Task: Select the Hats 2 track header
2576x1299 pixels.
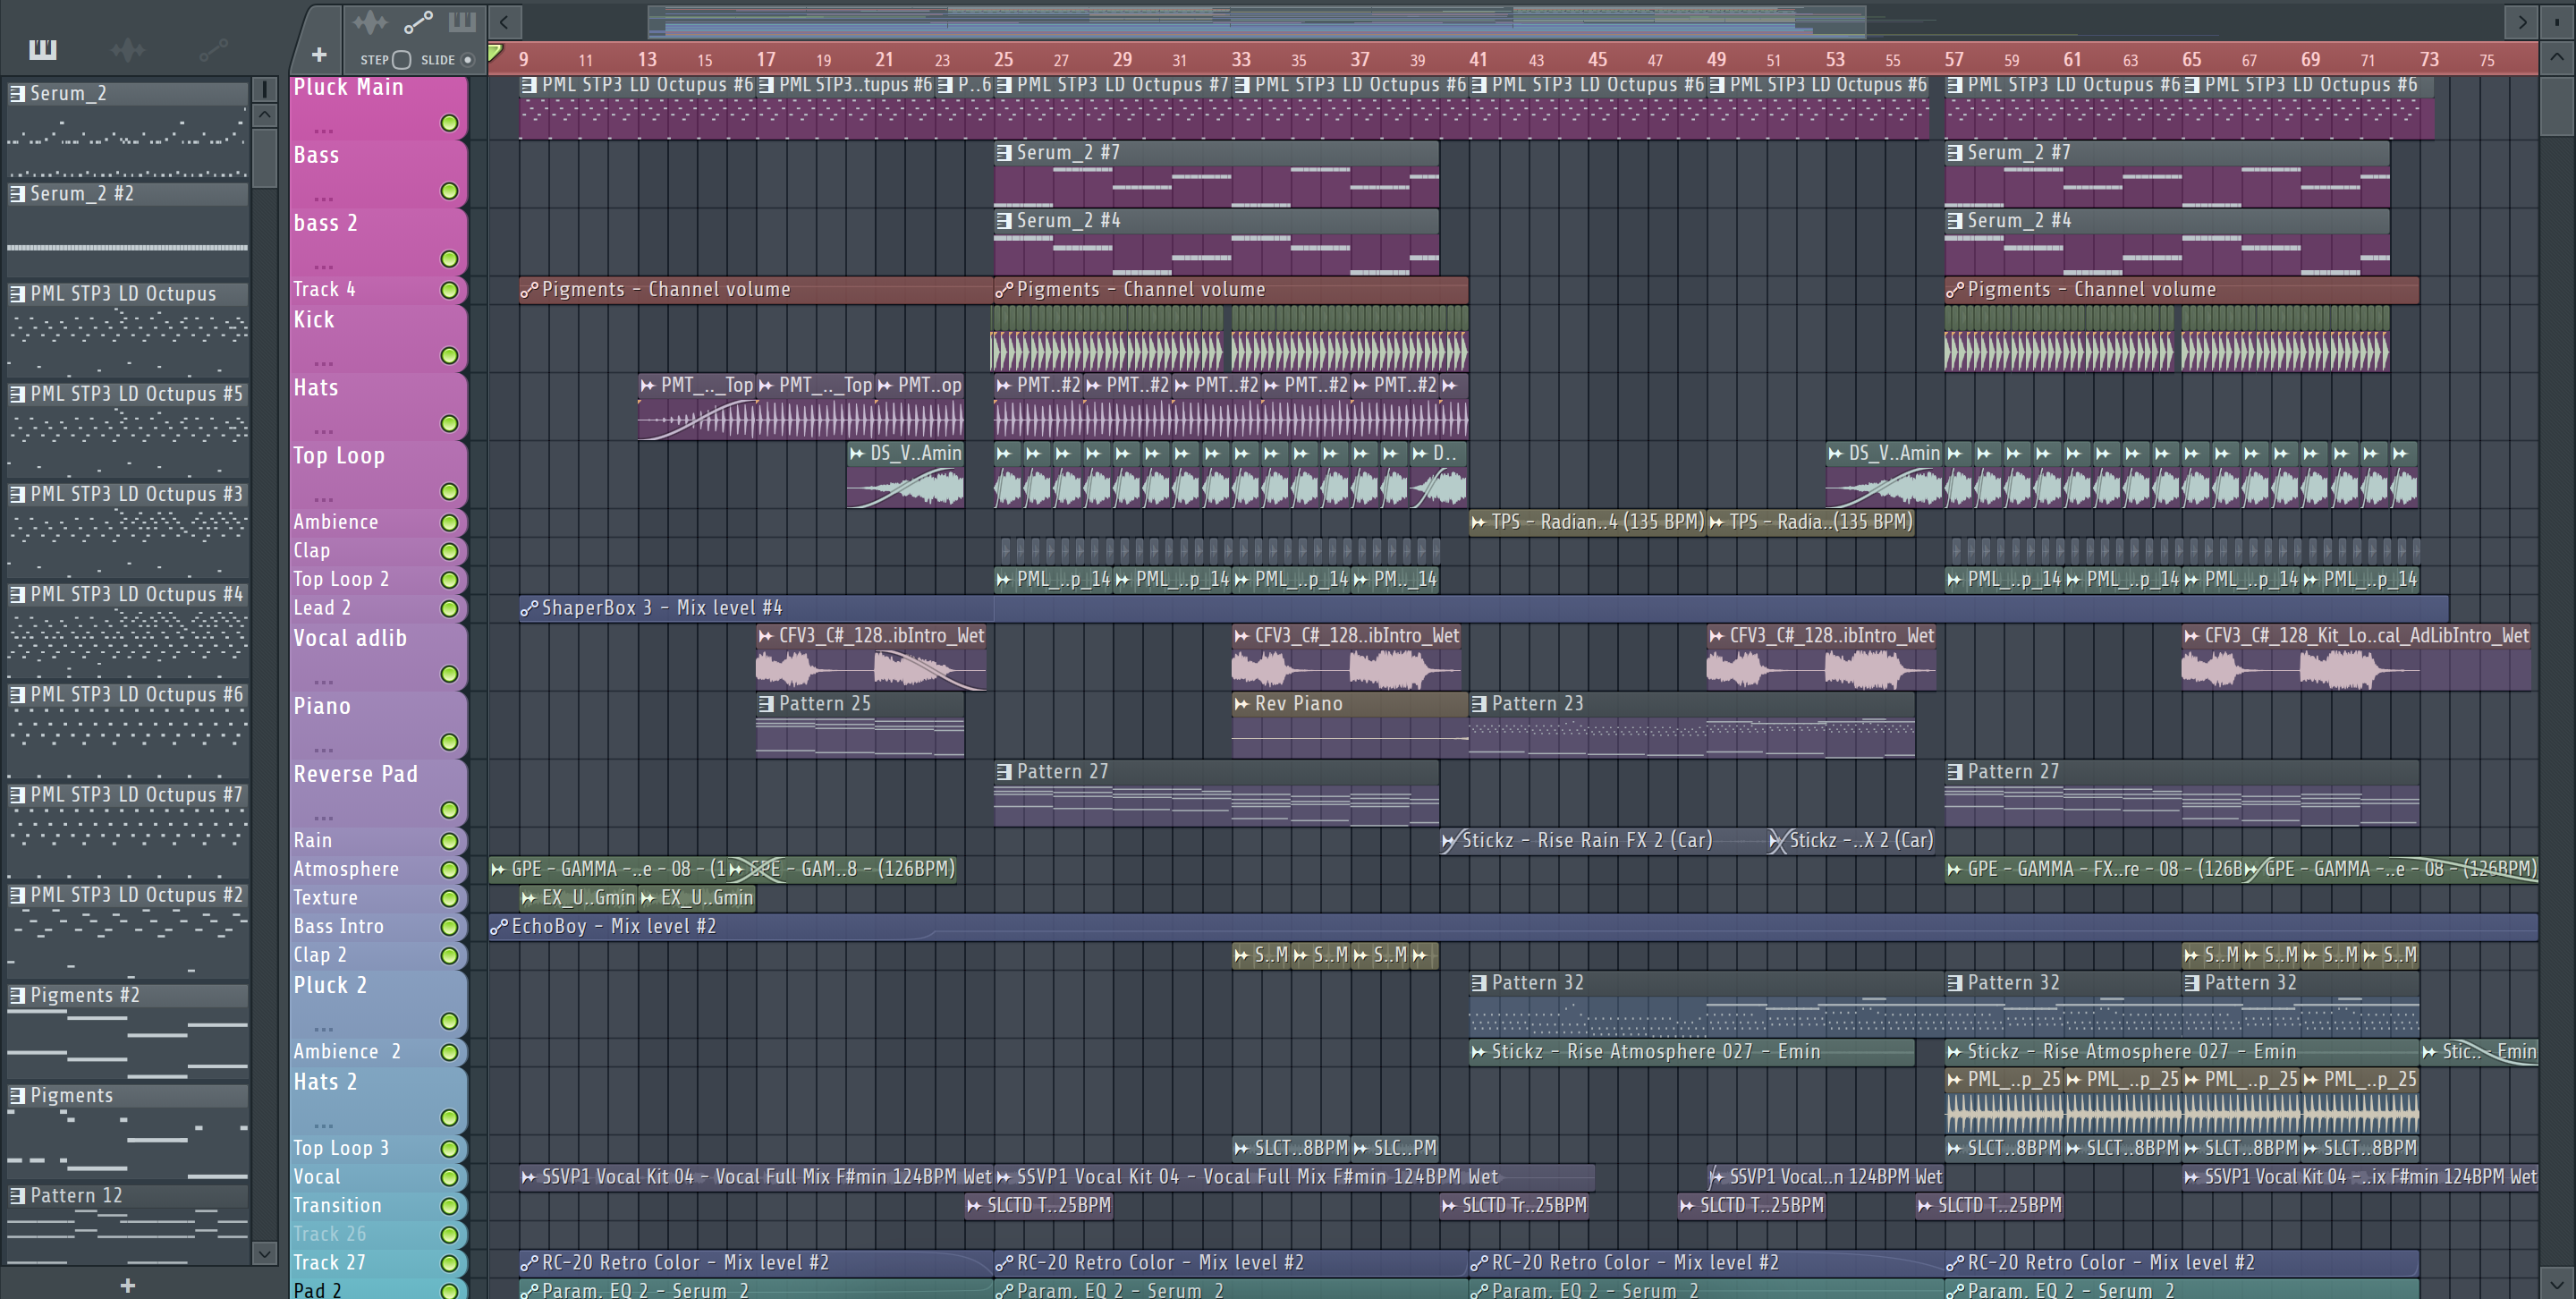Action: (x=378, y=1100)
